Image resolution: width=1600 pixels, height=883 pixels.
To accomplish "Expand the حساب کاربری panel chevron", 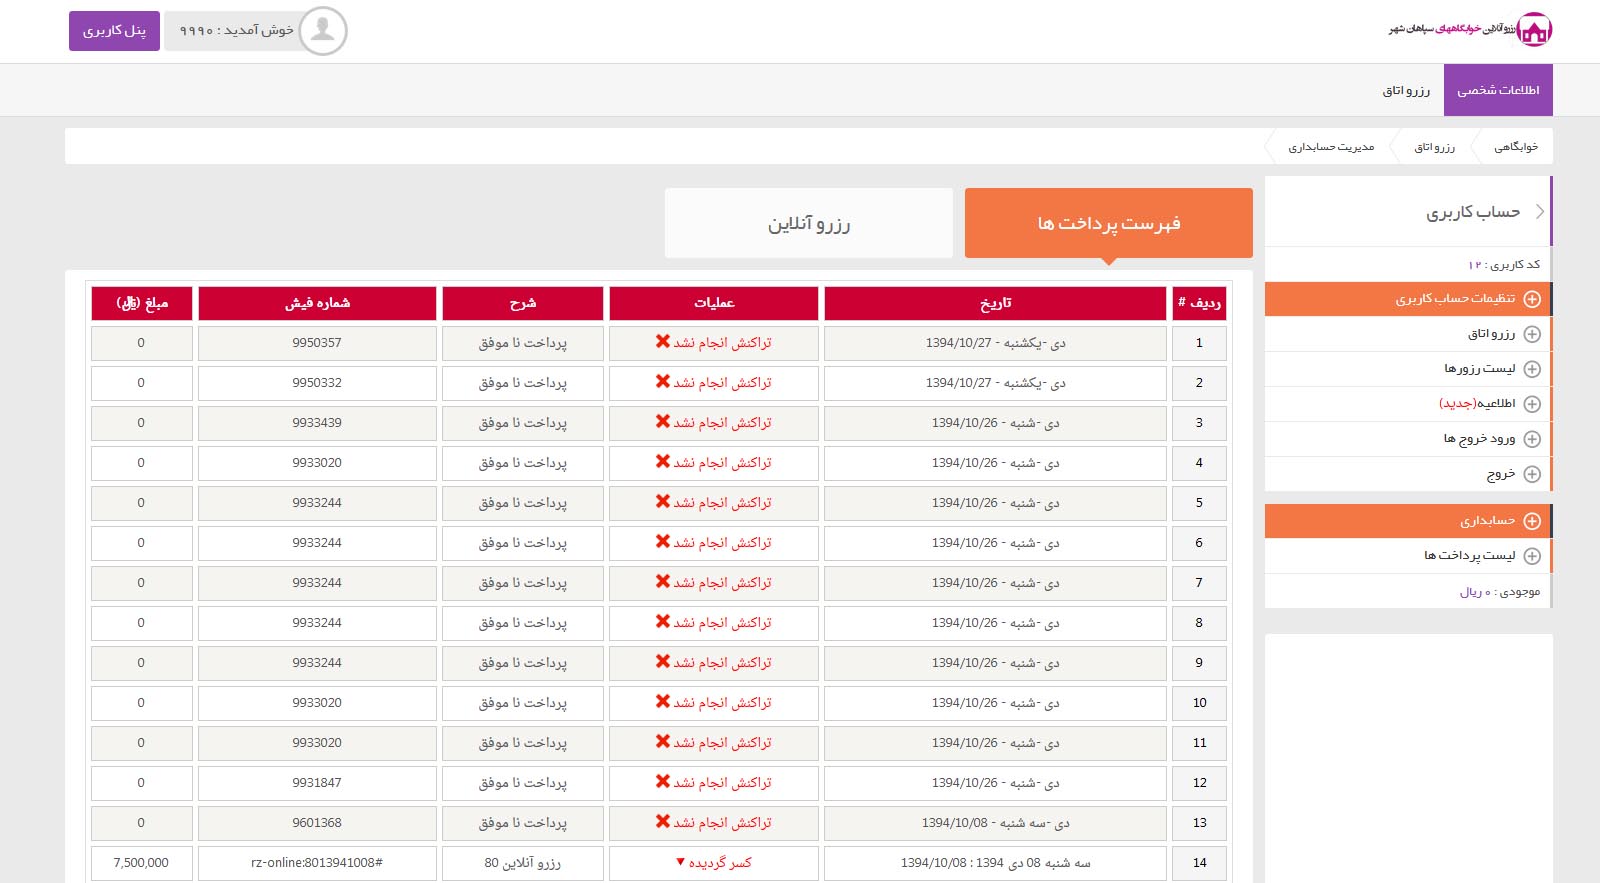I will [1539, 212].
